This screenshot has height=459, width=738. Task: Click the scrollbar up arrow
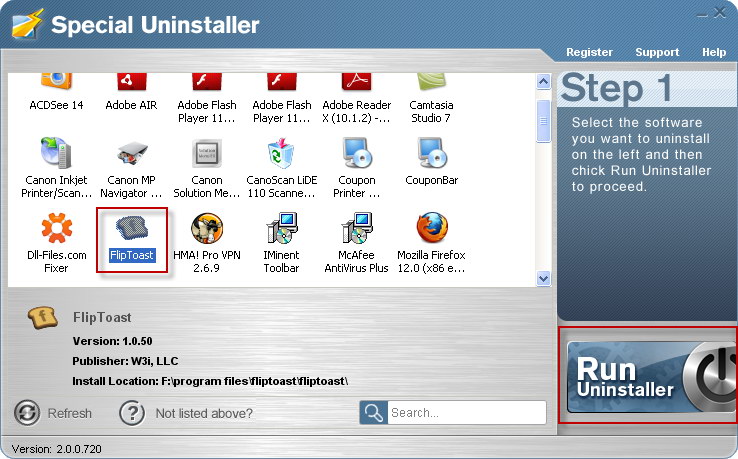tap(544, 82)
